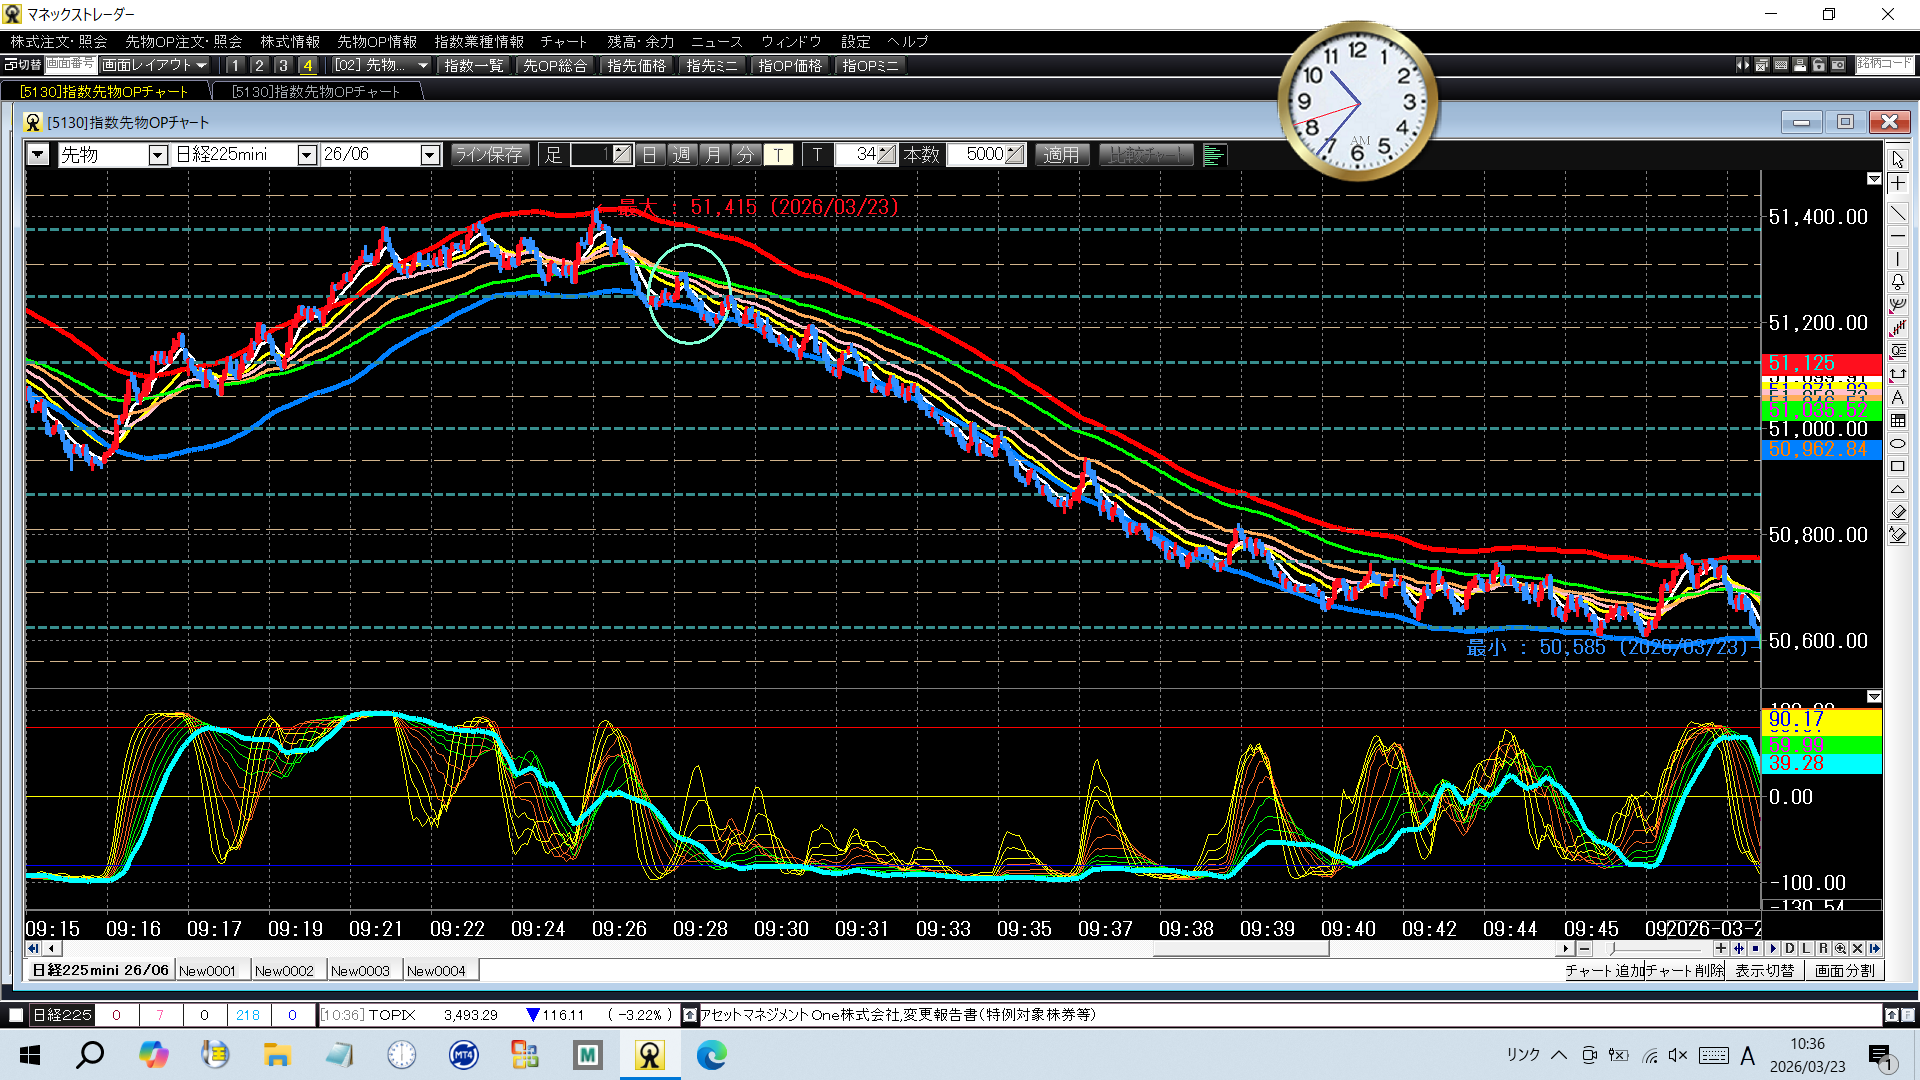The image size is (1920, 1080).
Task: Open the 日経225mini instrument dropdown
Action: [x=307, y=155]
